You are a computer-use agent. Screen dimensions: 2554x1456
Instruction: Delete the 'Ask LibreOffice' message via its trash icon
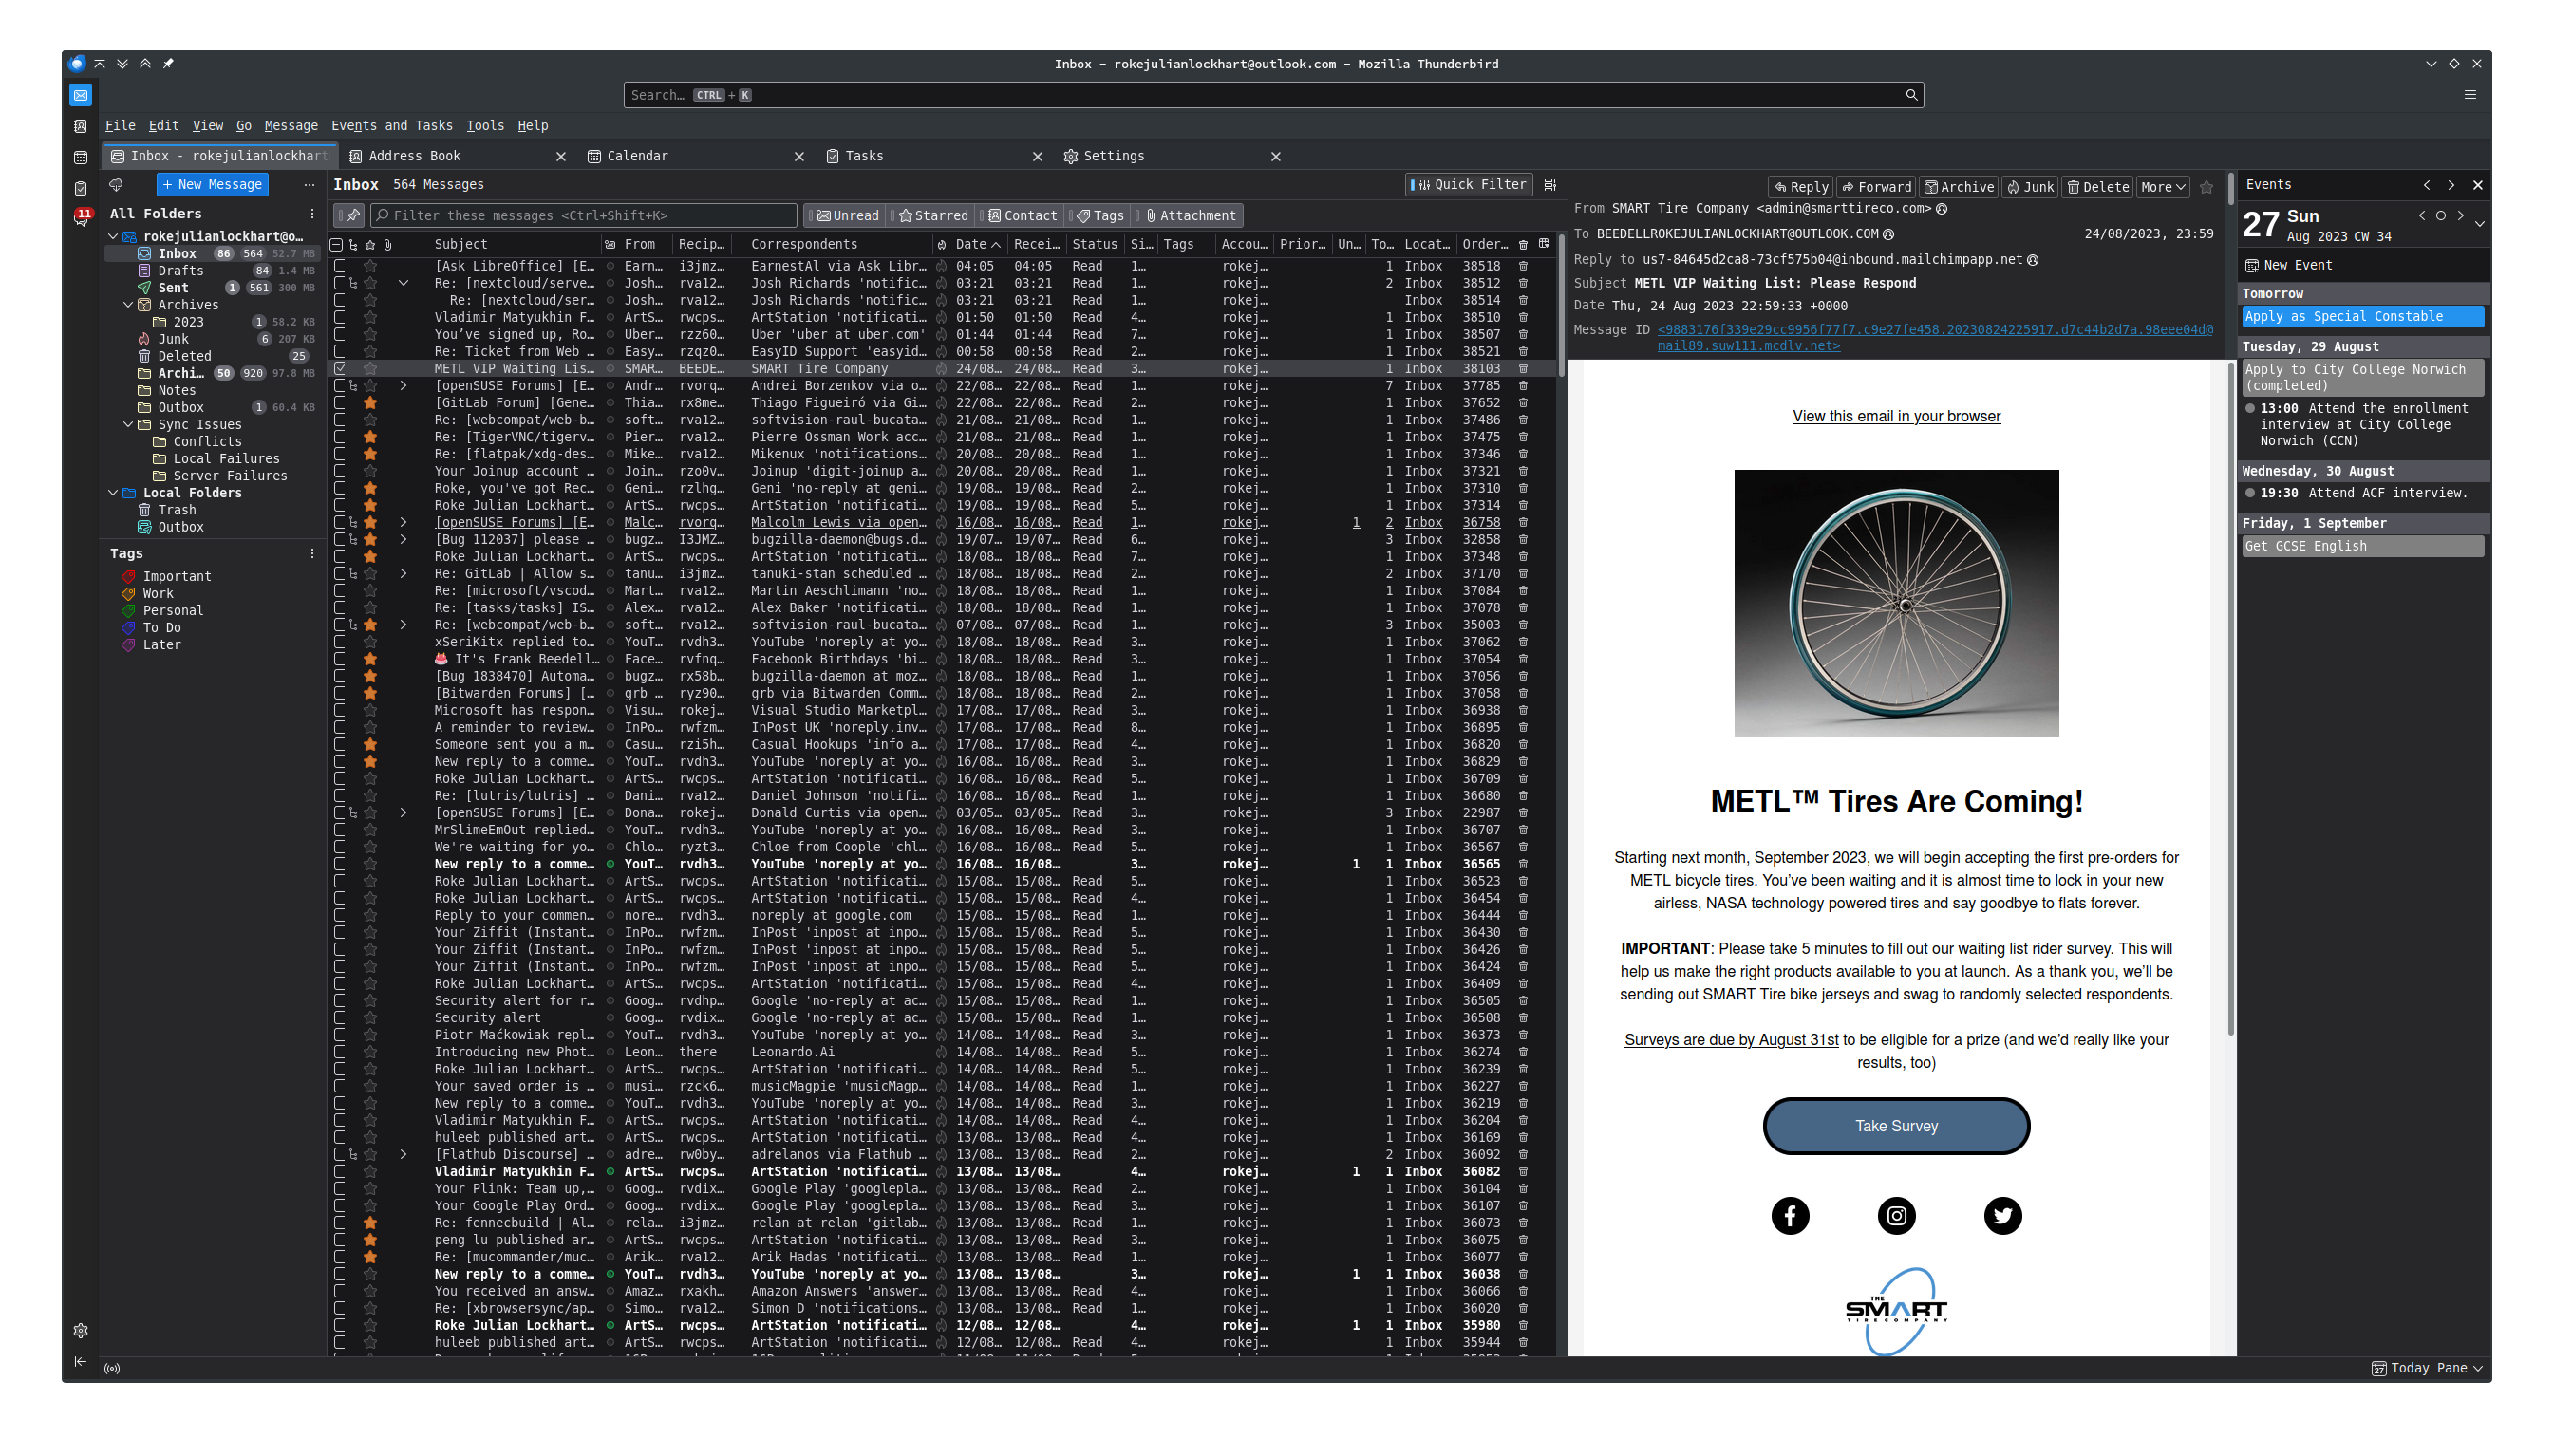tap(1523, 267)
